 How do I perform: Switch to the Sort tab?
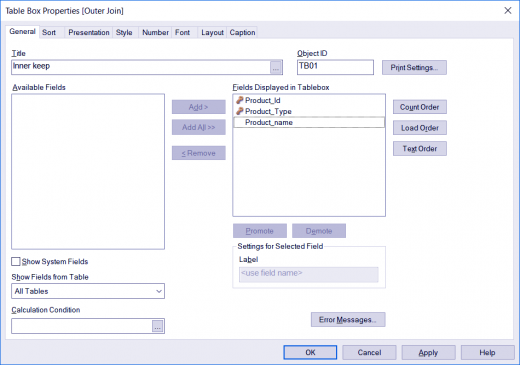(49, 32)
